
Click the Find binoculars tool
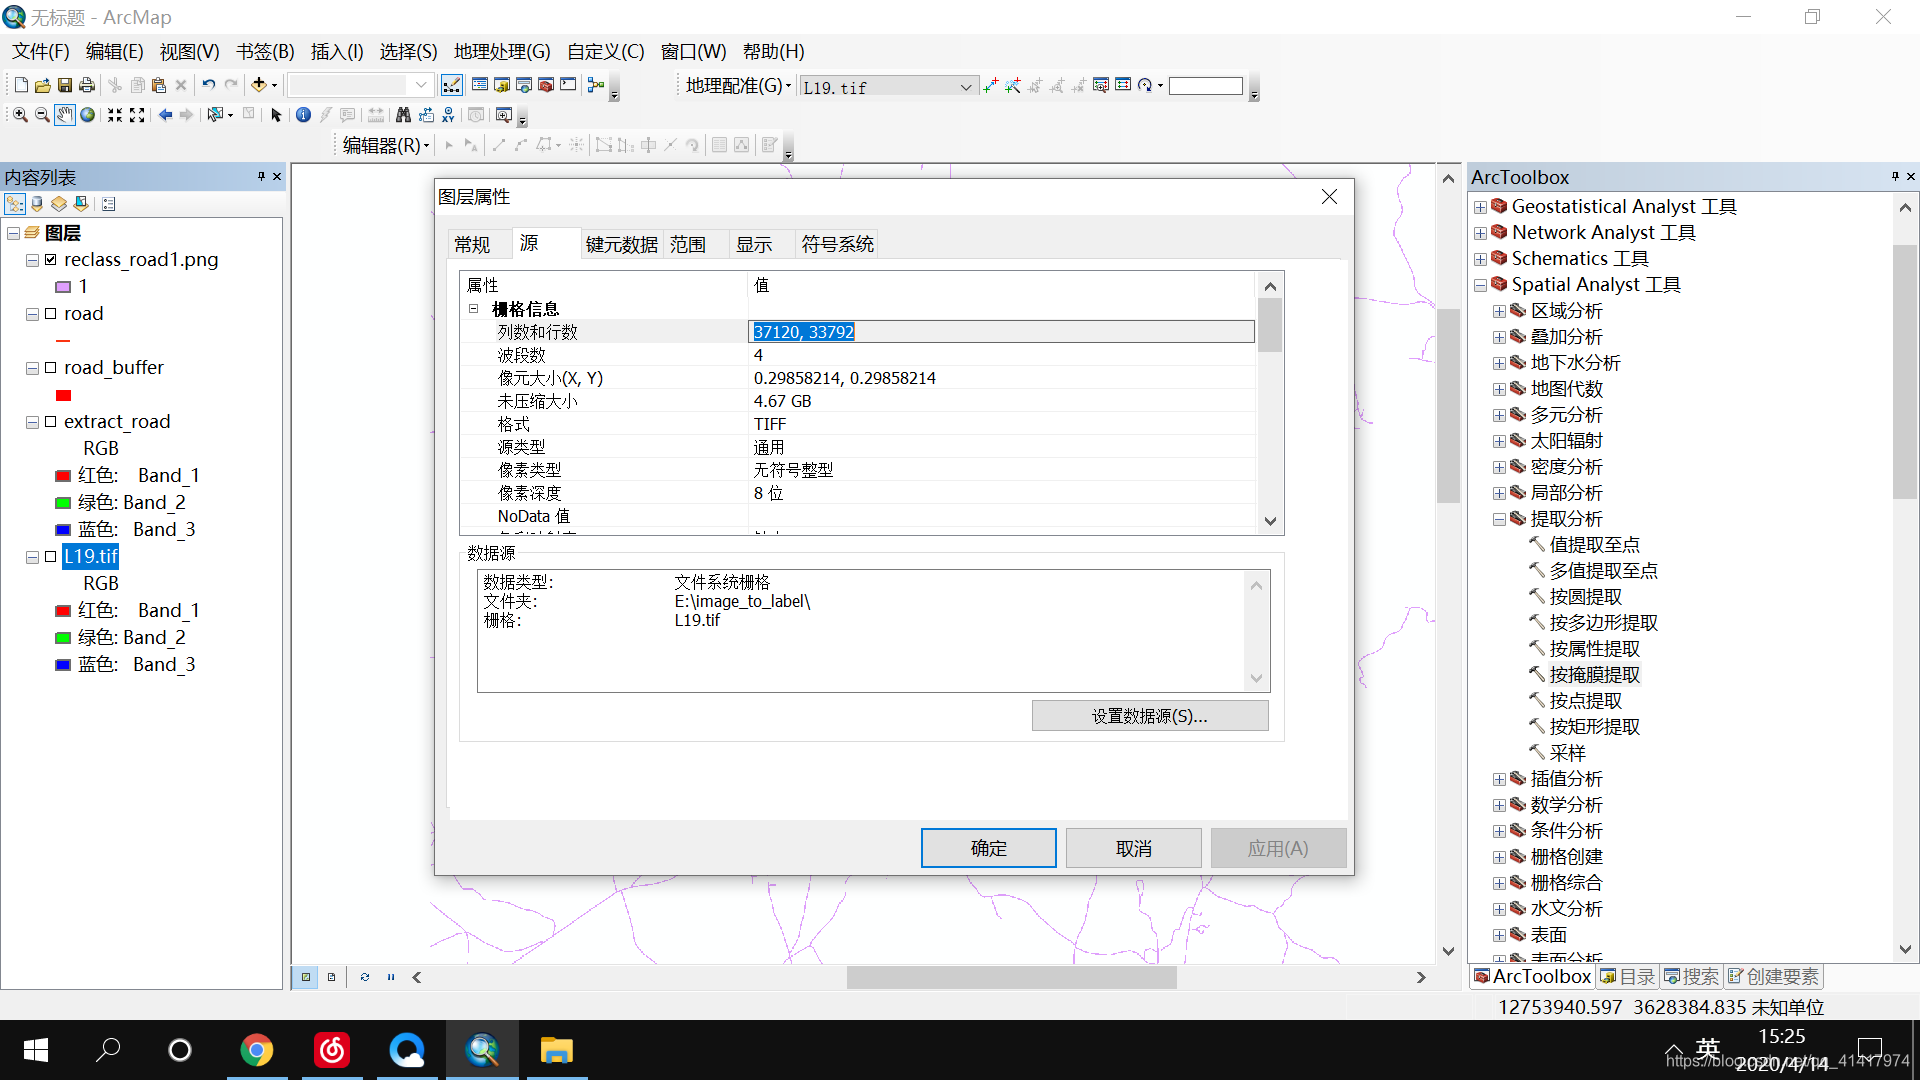(x=403, y=115)
